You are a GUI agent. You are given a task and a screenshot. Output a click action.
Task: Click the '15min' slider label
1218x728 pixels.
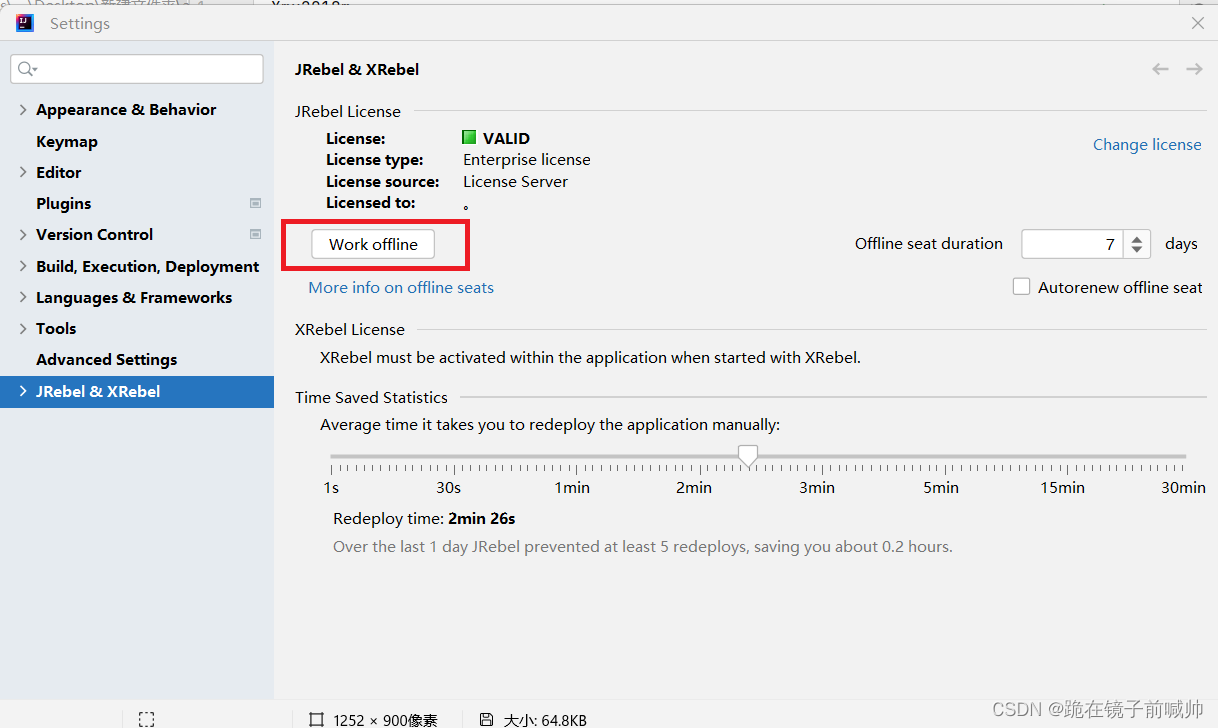click(1063, 488)
